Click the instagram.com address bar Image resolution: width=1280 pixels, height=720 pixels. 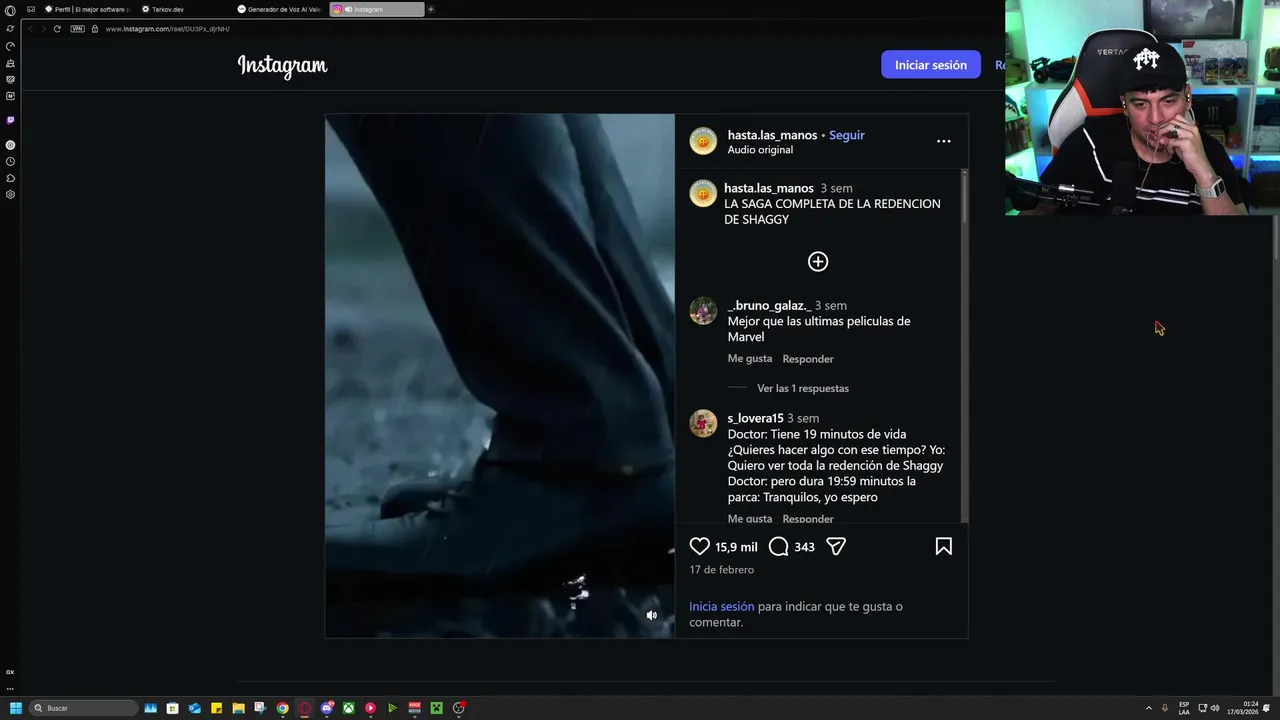167,29
